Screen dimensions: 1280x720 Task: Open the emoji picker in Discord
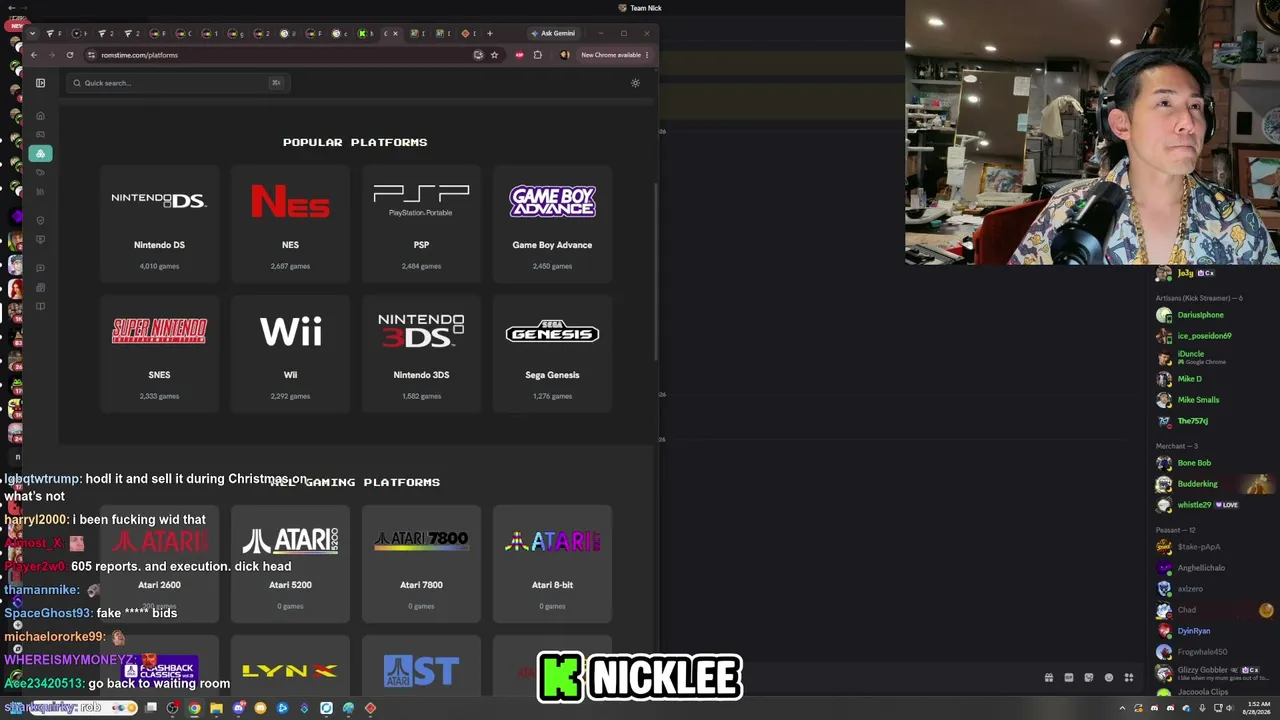pos(1109,678)
